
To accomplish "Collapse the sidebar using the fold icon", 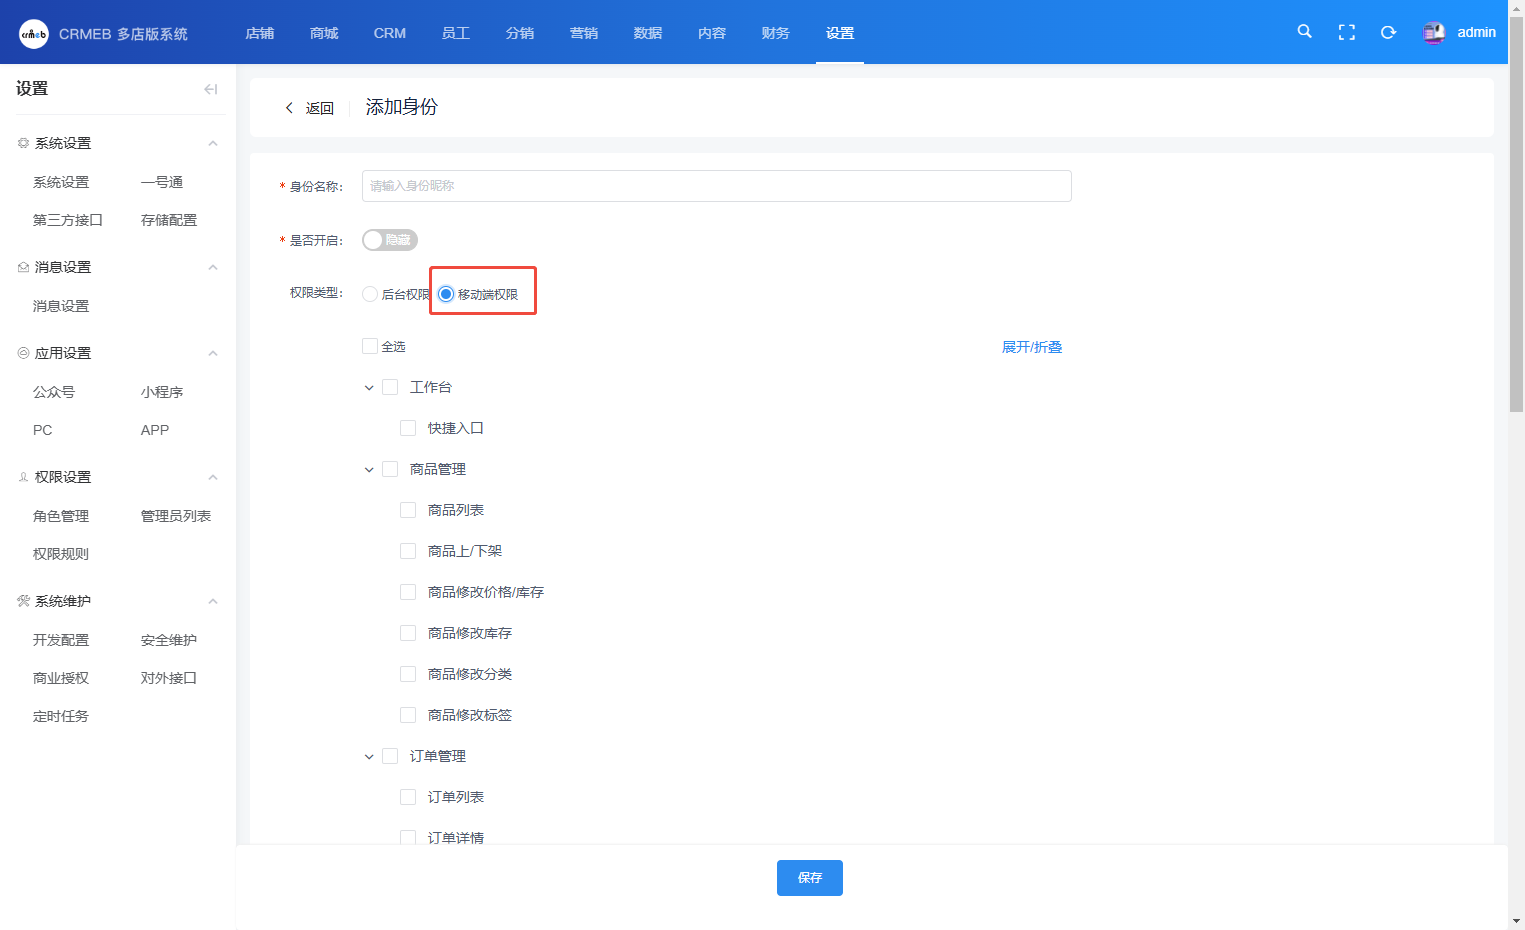I will click(x=210, y=89).
